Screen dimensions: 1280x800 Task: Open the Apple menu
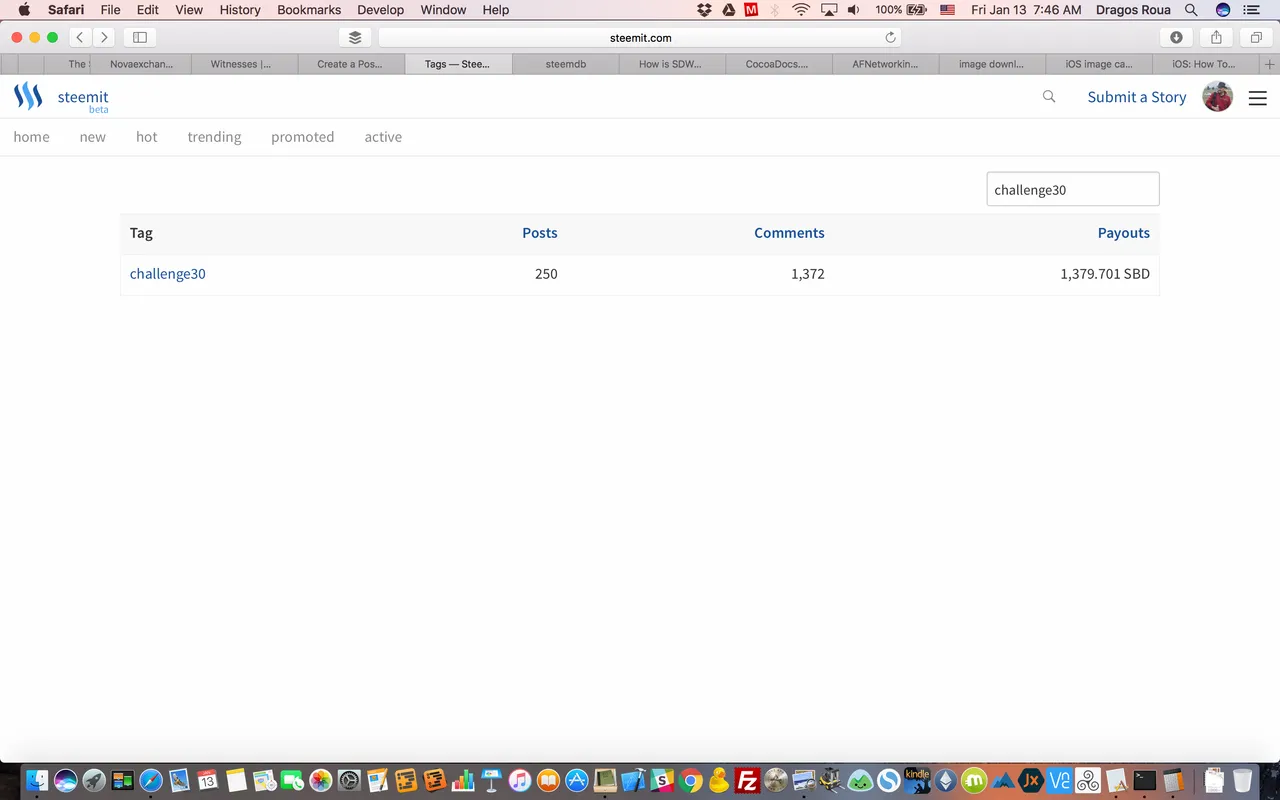coord(24,10)
